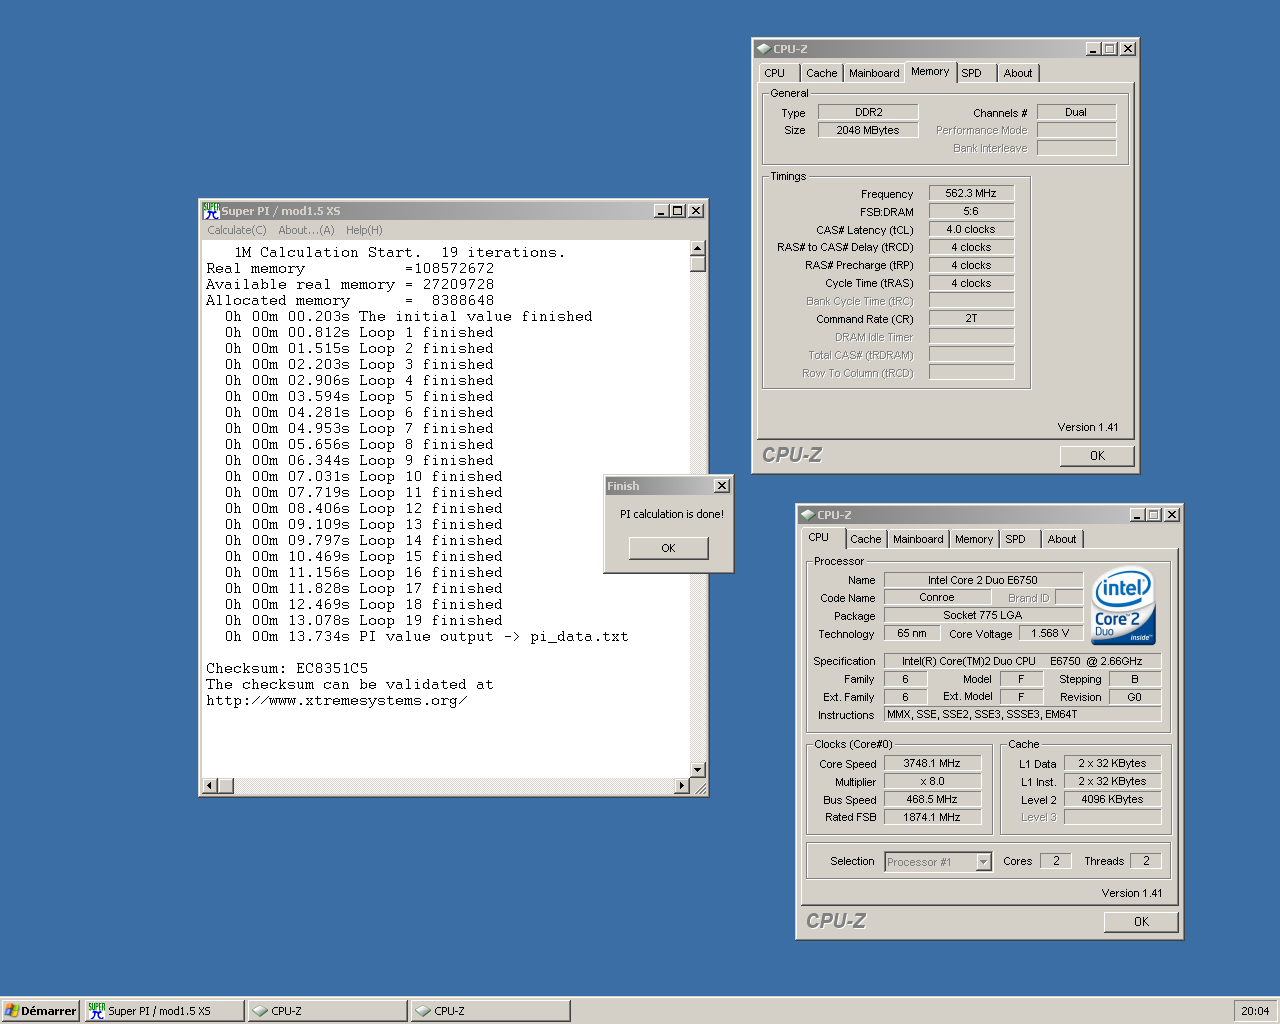Close the Finish dialog with X

[x=722, y=486]
